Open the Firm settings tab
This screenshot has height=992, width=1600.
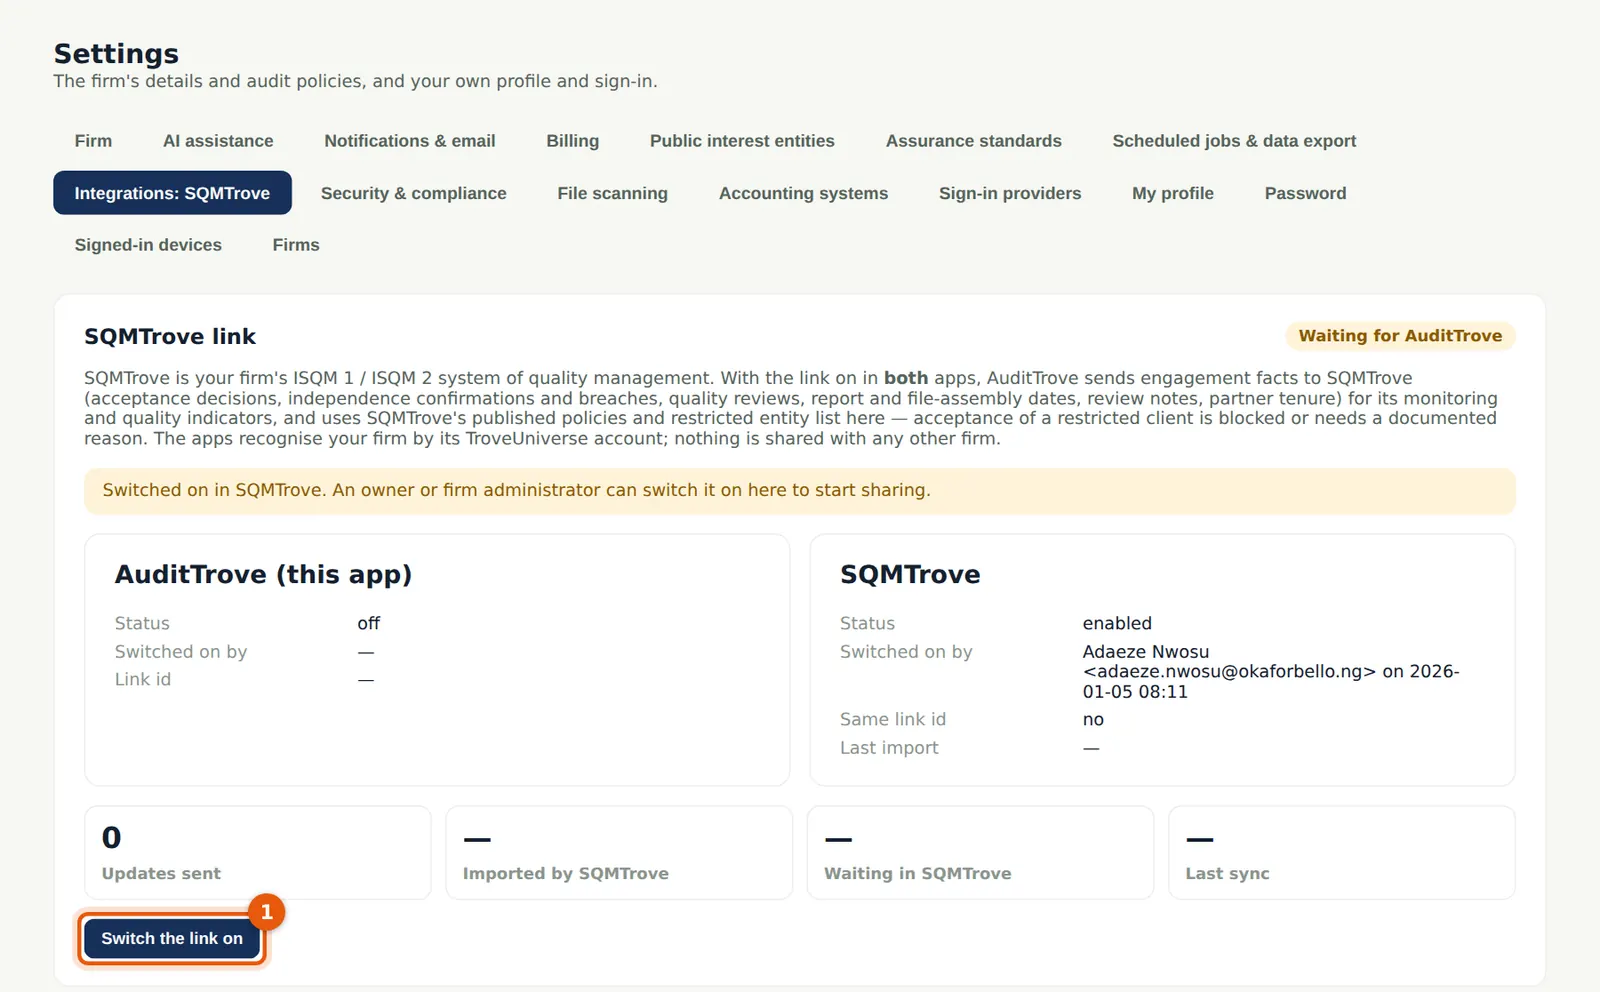click(93, 141)
